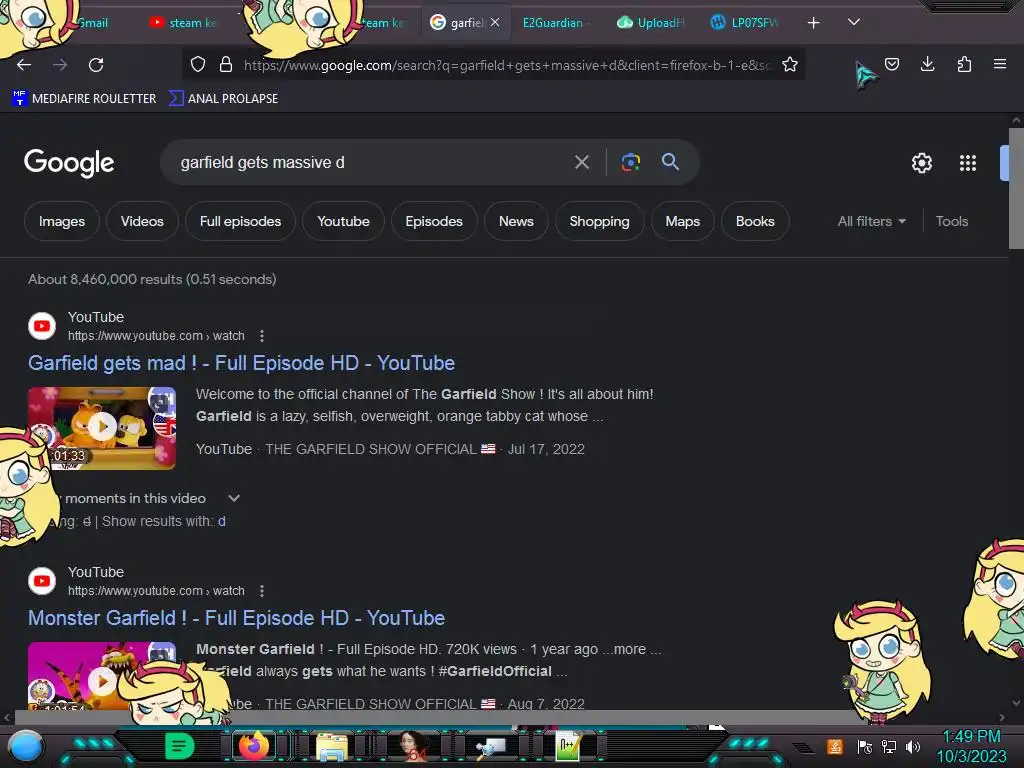Switch to UploadH tab

(650, 23)
